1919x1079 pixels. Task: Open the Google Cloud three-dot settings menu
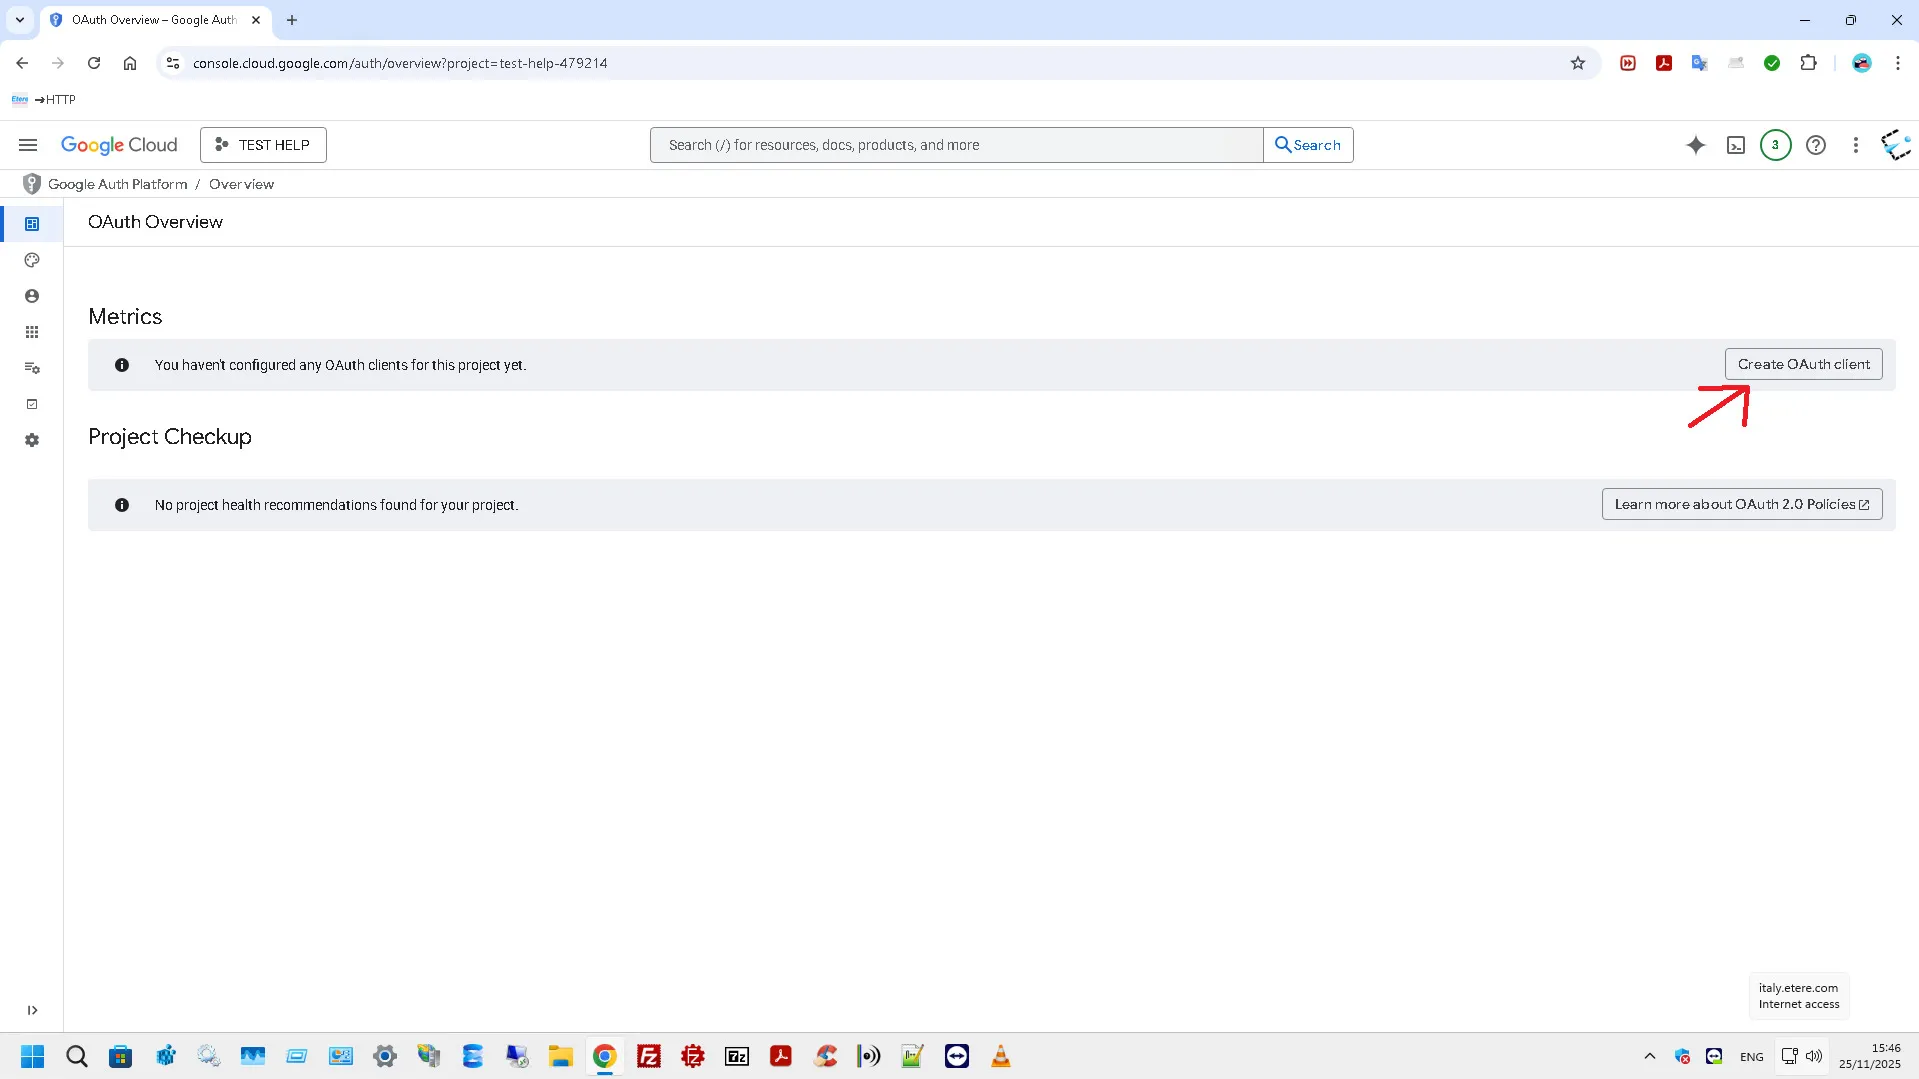click(1855, 145)
